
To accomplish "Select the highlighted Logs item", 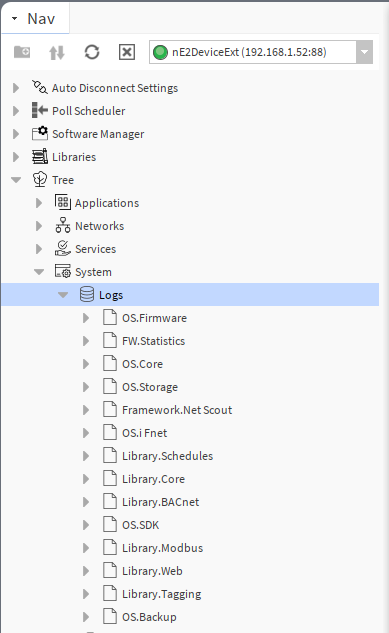I will (x=111, y=295).
